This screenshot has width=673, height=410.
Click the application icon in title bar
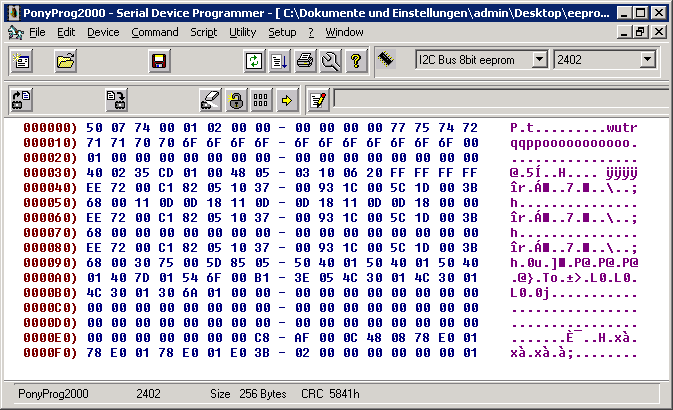click(14, 13)
